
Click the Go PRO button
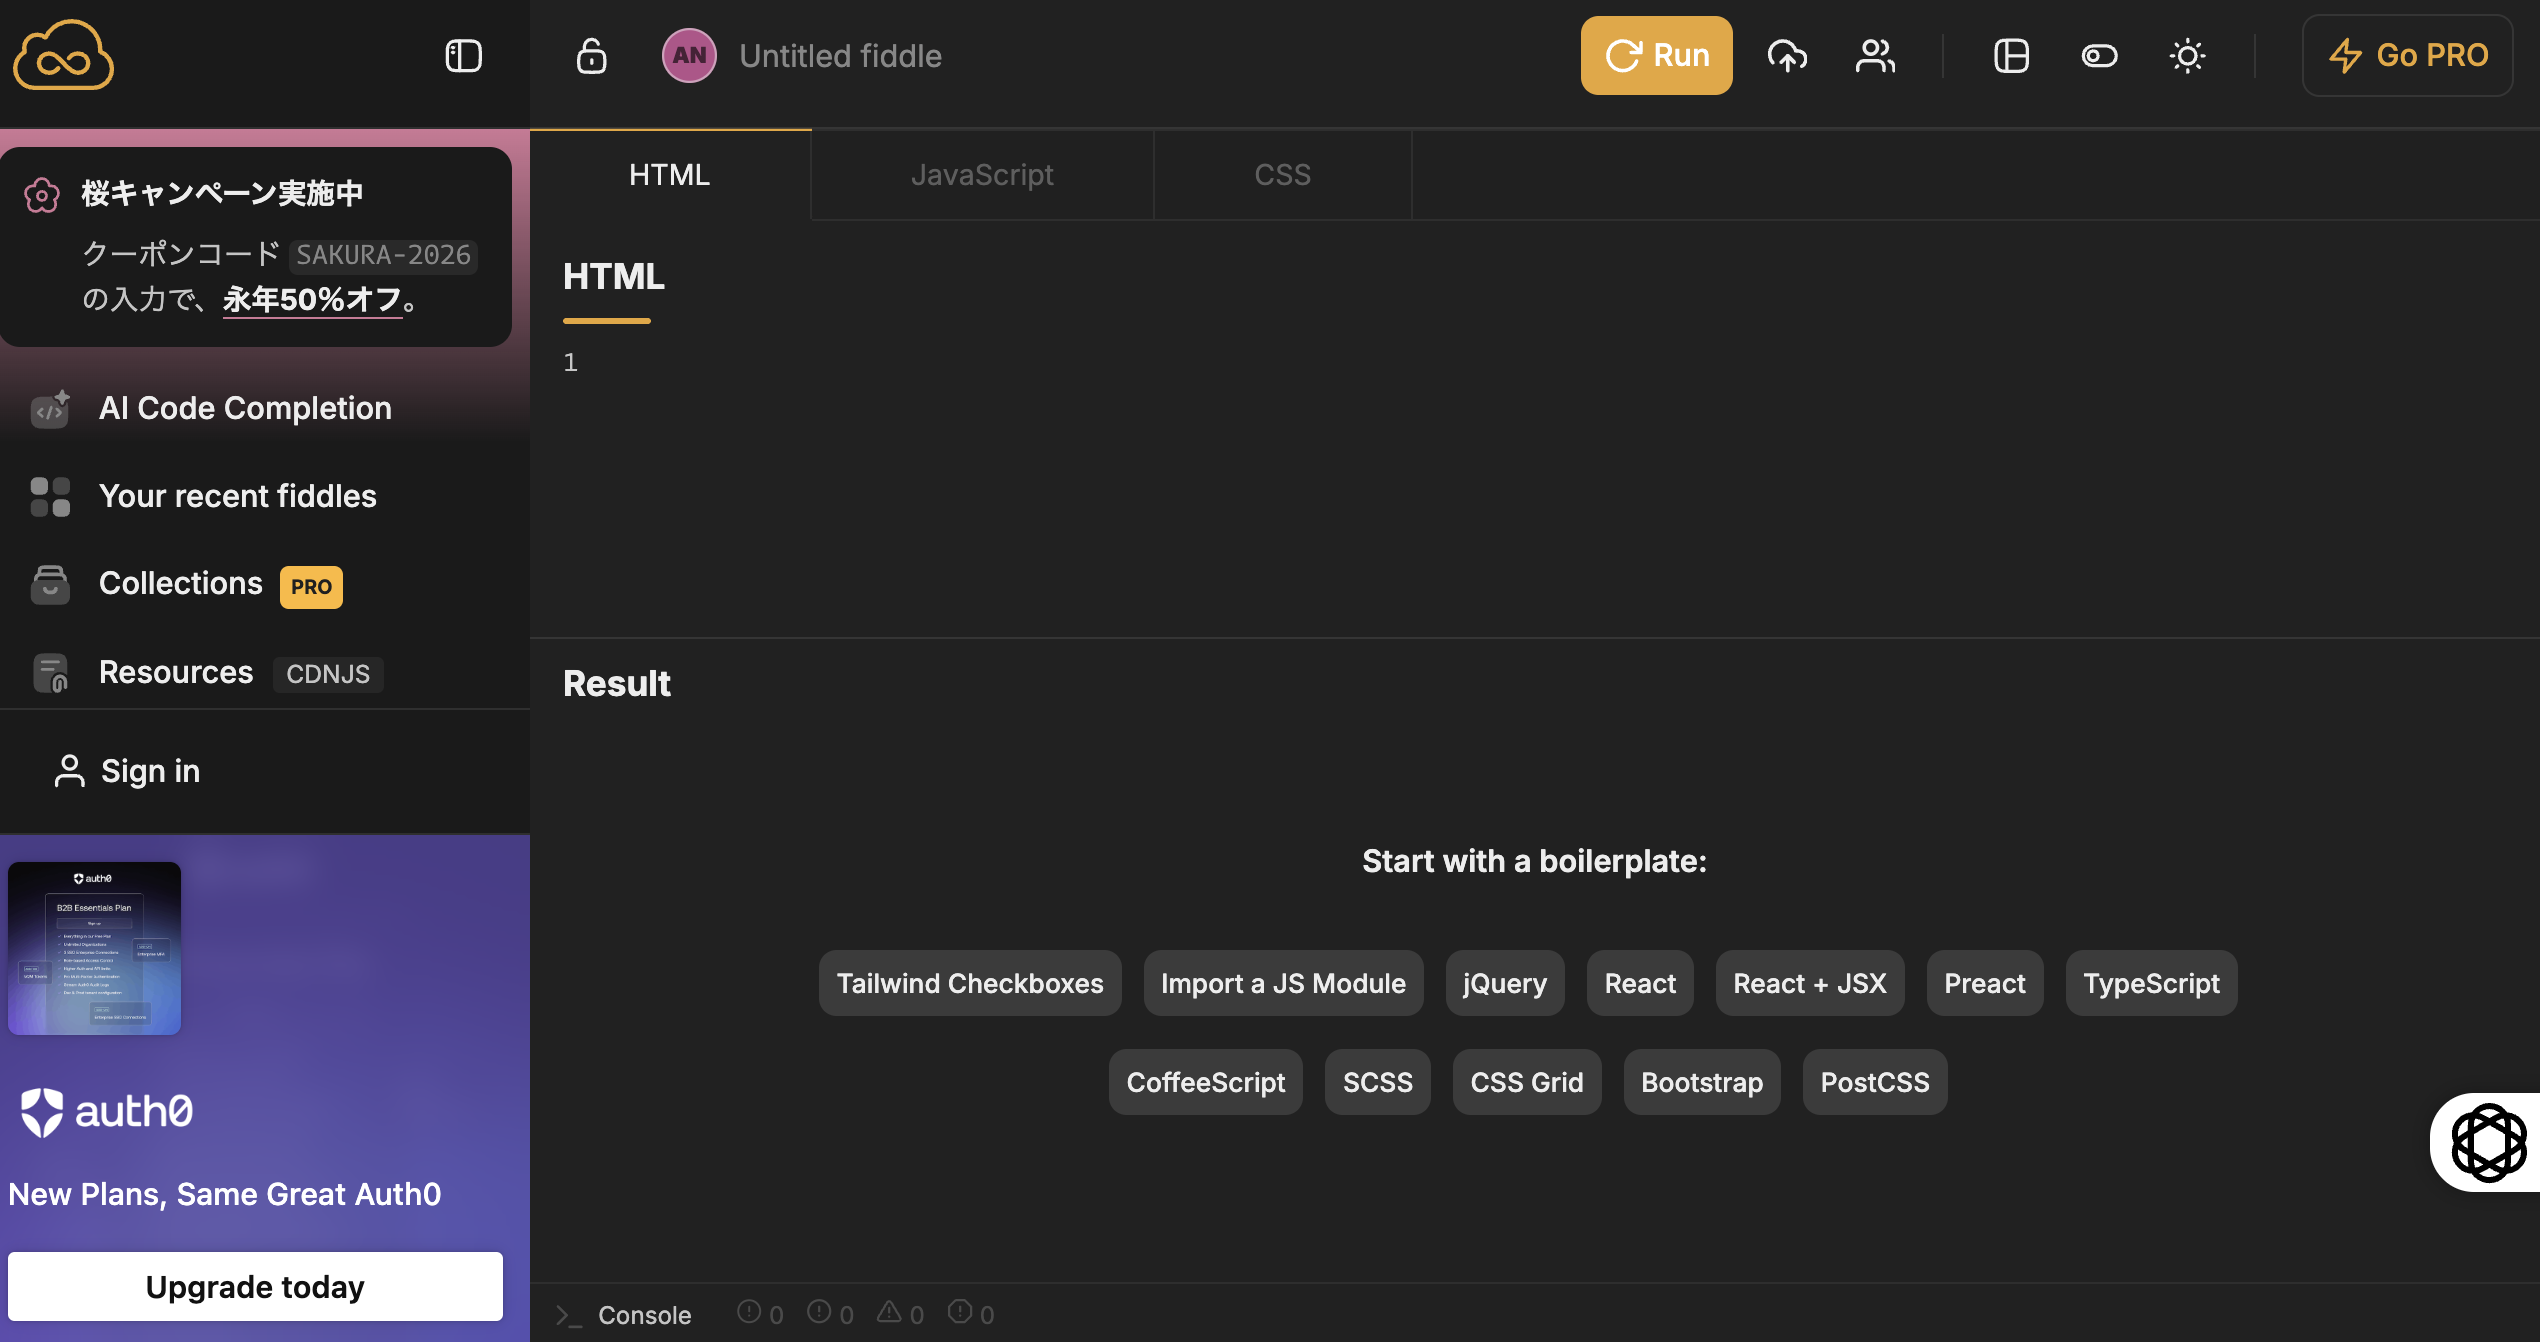[x=2407, y=56]
